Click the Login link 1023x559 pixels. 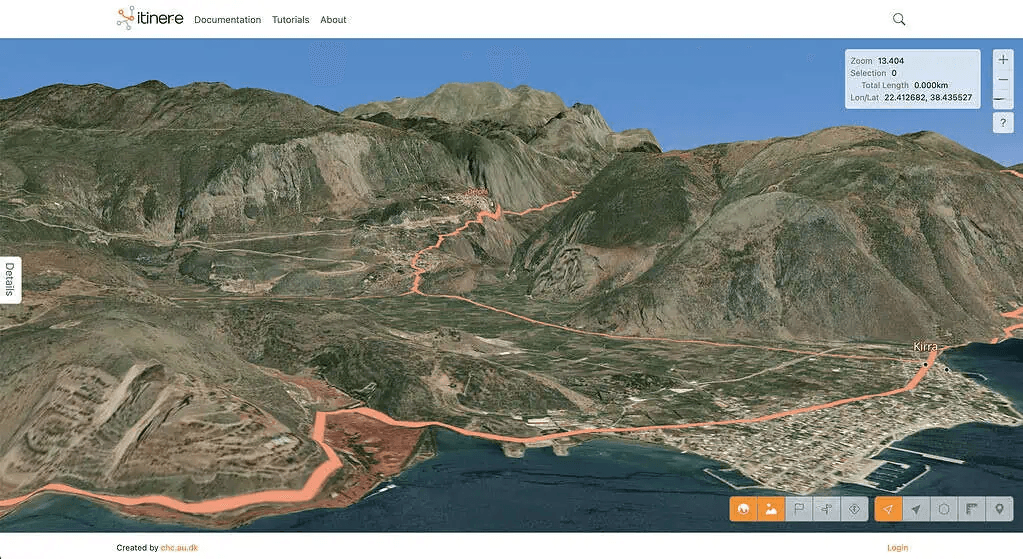coord(897,548)
